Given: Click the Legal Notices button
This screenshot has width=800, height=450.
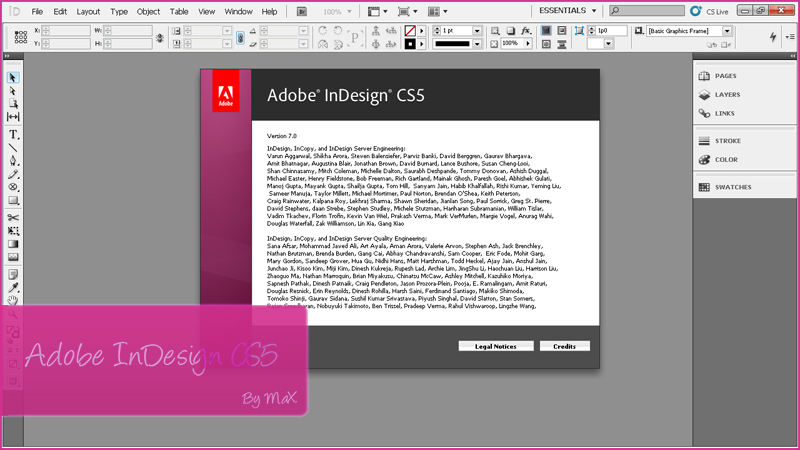Looking at the screenshot, I should coord(496,346).
